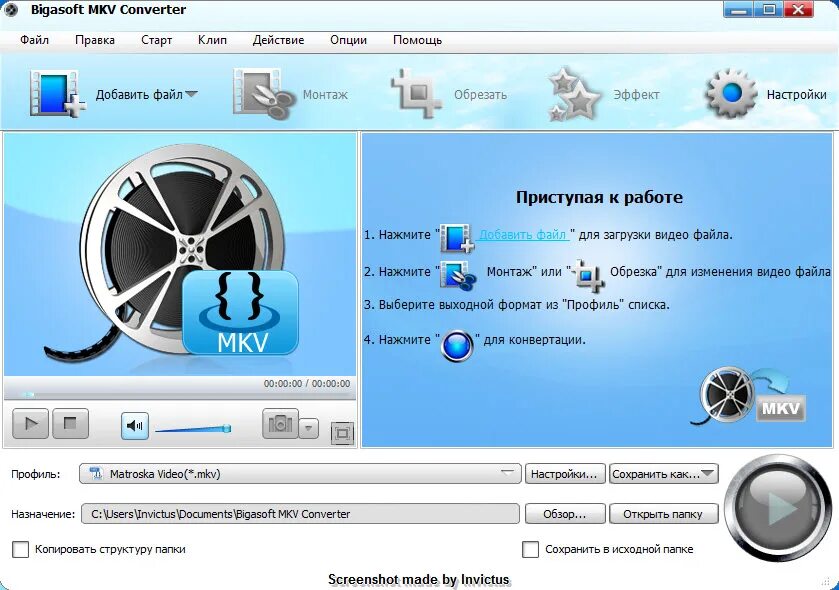Viewport: 839px width, 590px height.
Task: Open the Эффект stars tool
Action: (x=574, y=94)
